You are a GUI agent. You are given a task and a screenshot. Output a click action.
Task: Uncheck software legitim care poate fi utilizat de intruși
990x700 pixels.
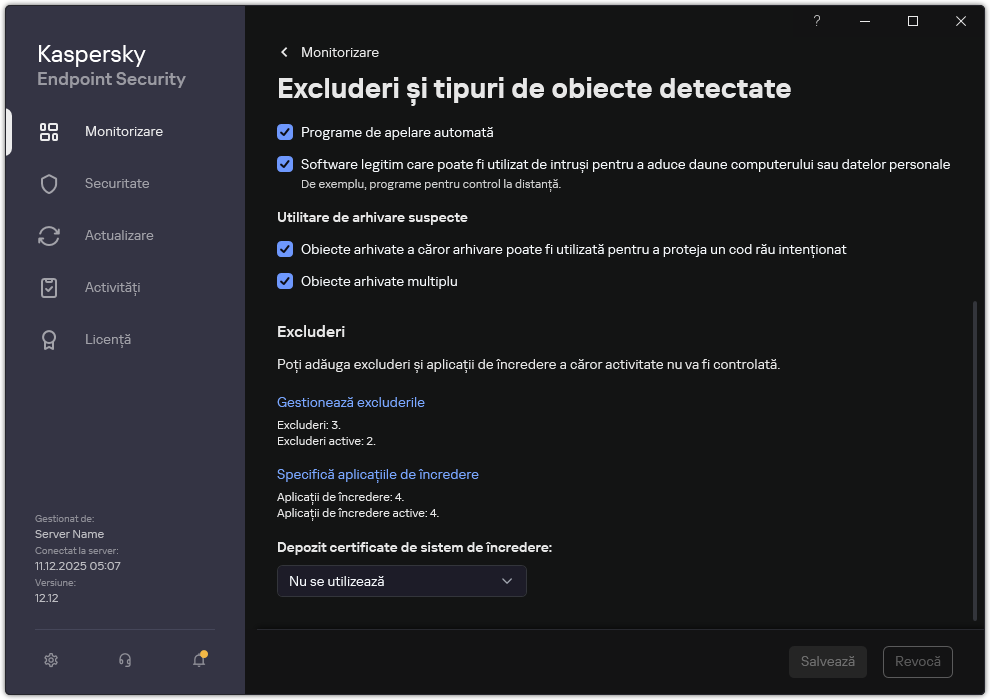coord(285,164)
